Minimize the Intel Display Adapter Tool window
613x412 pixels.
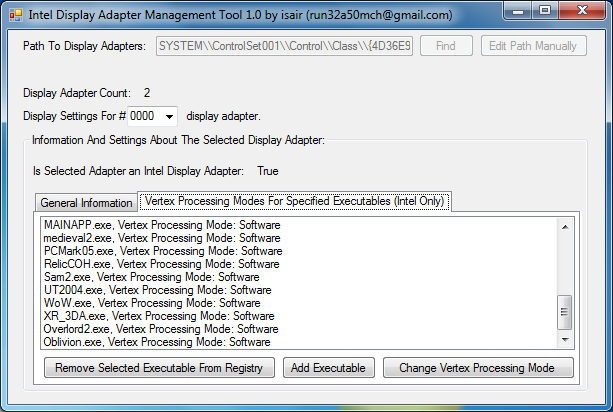[x=518, y=11]
